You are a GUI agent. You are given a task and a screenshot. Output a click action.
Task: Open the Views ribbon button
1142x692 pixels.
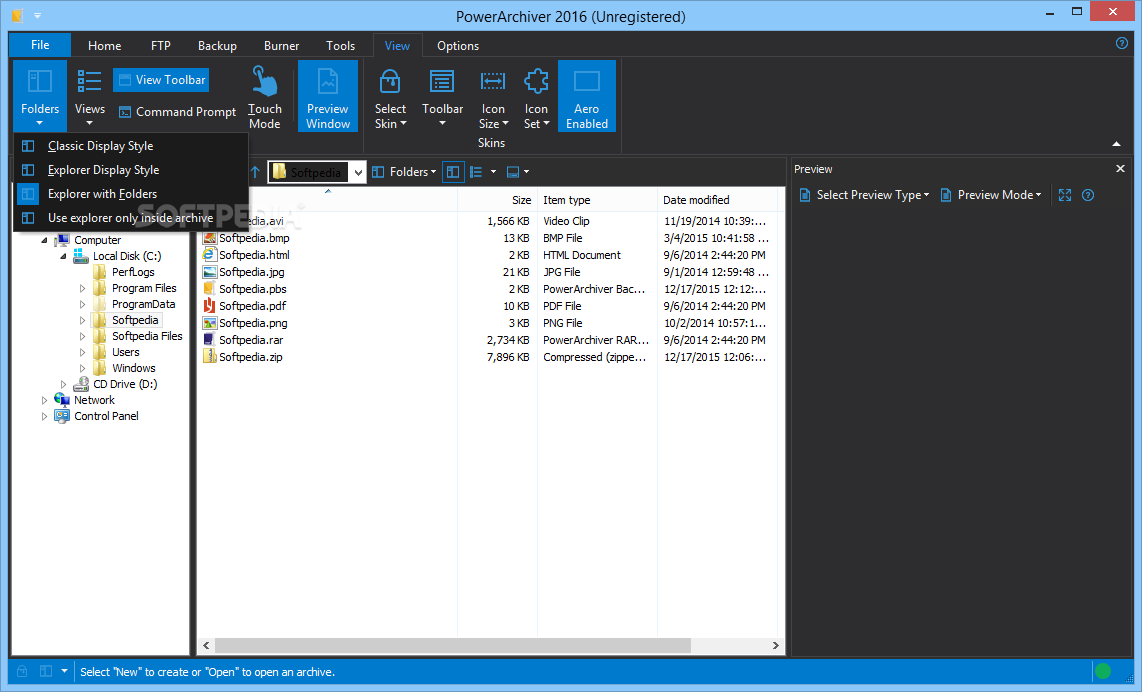(x=90, y=95)
